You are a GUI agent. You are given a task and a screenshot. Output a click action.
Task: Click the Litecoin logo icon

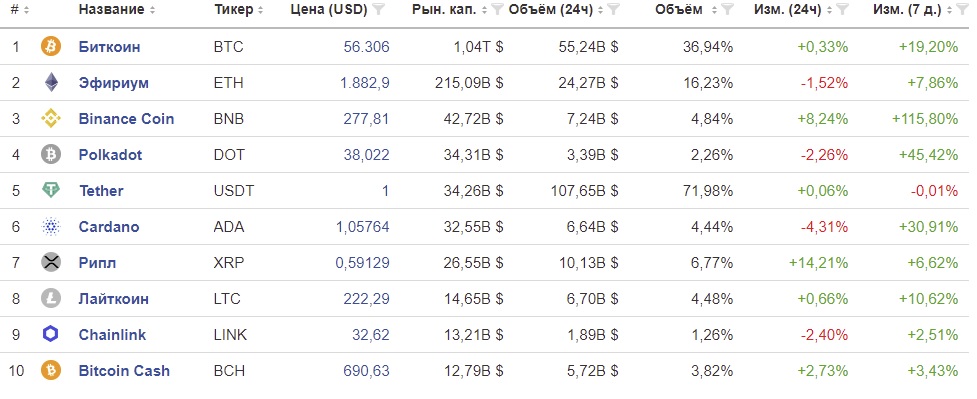coord(51,299)
